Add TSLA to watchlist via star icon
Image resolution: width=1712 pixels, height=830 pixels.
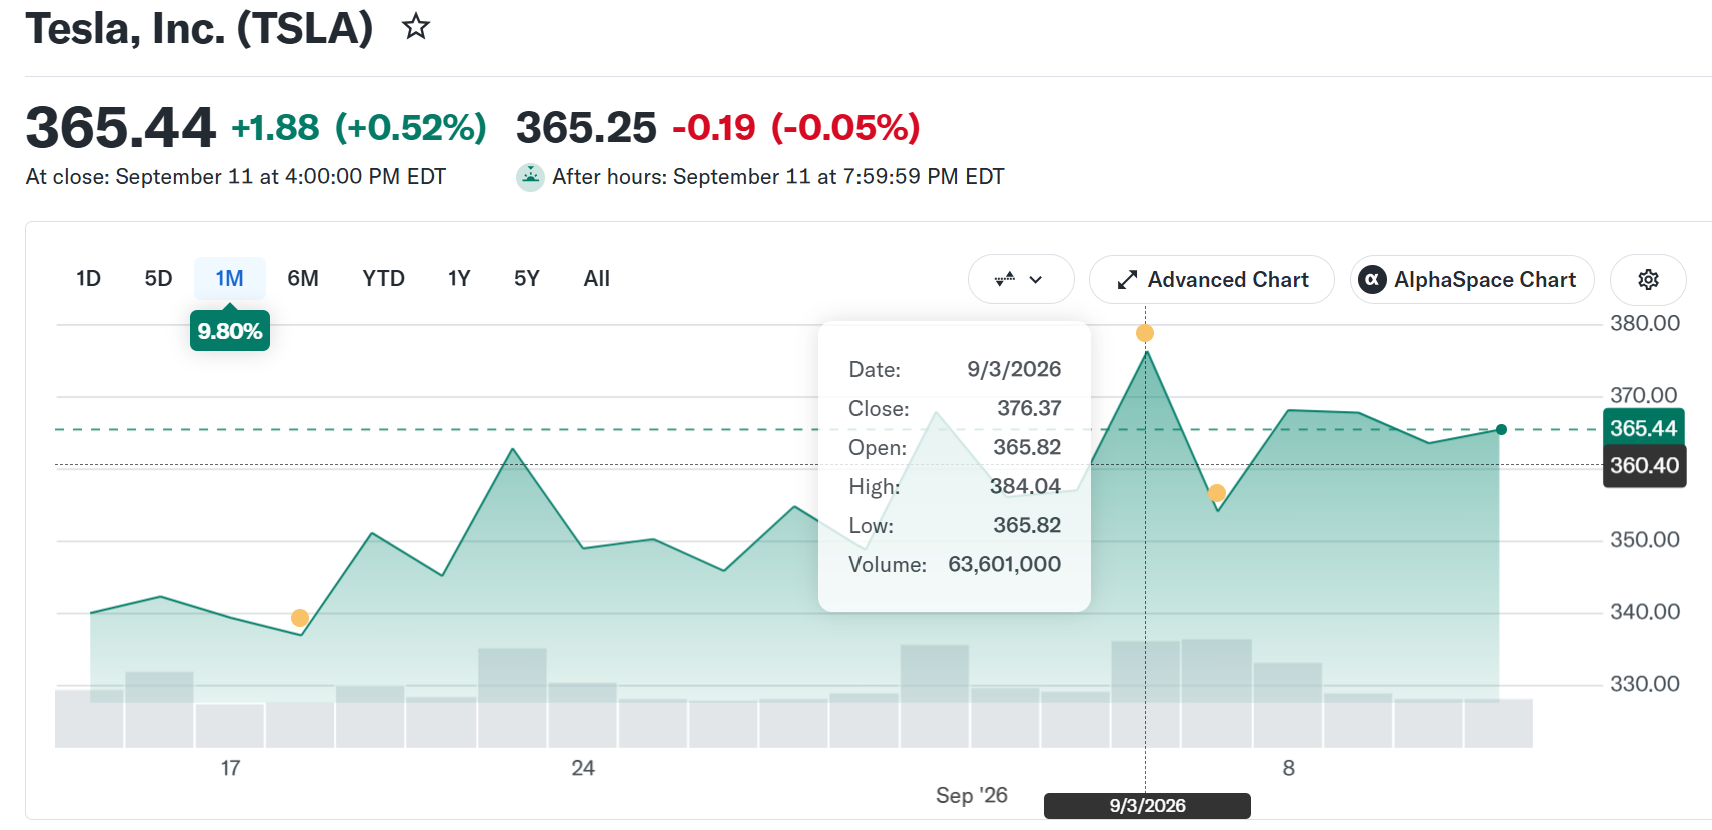click(416, 27)
